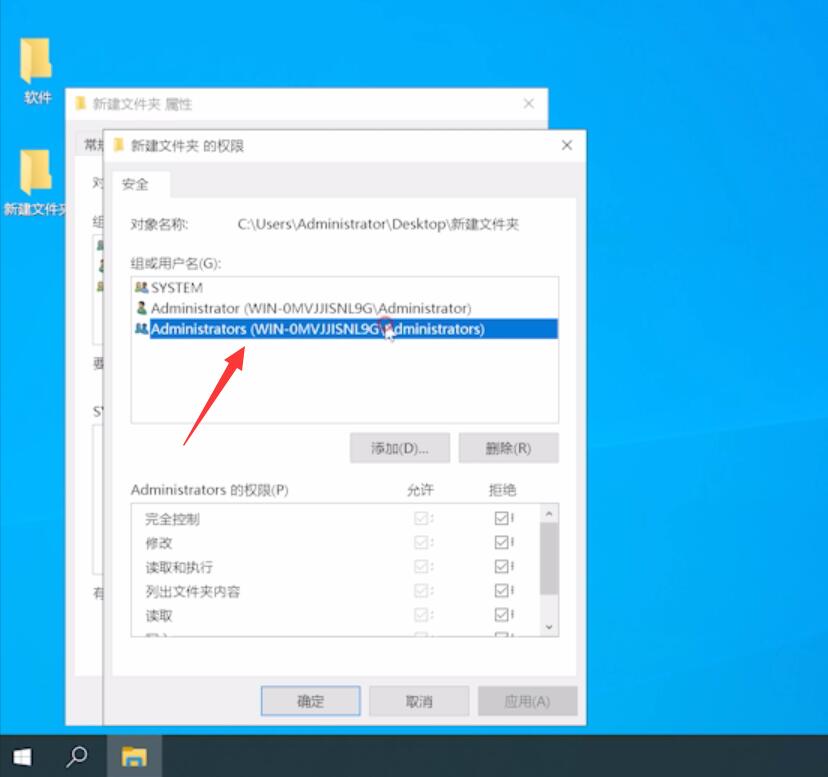Uncheck the 拒绝 checkbox for 完全控制

(501, 518)
